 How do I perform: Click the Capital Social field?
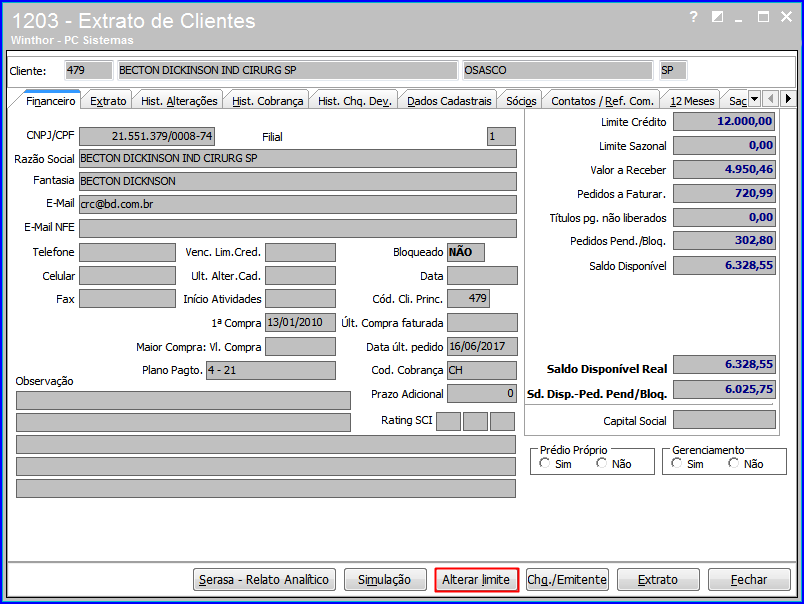coord(724,420)
